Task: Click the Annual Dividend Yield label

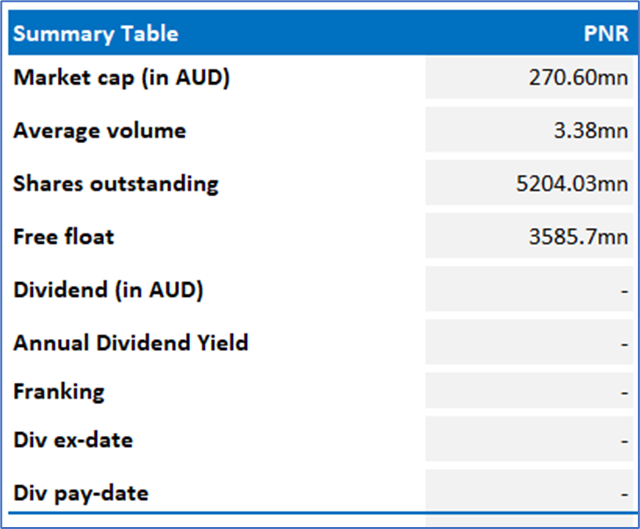Action: tap(130, 343)
